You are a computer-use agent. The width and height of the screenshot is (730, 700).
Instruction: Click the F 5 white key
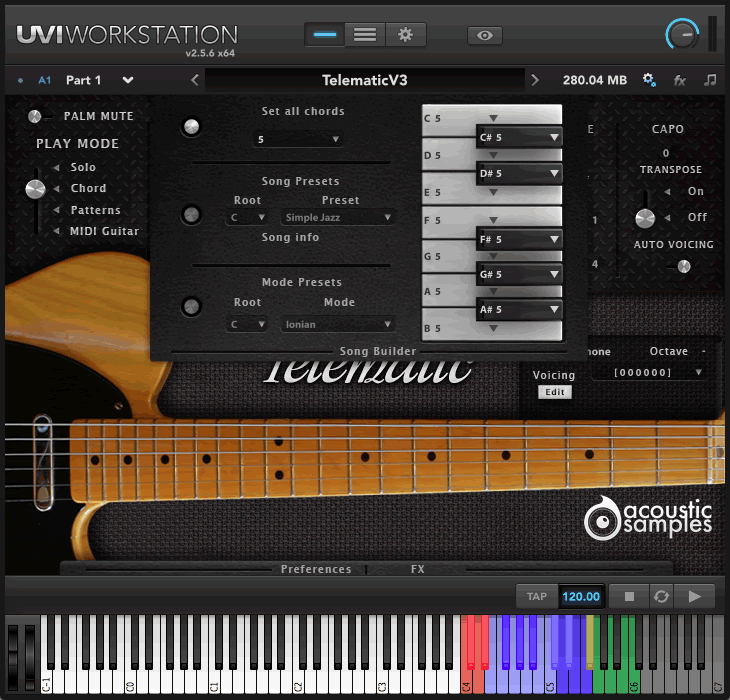[448, 220]
